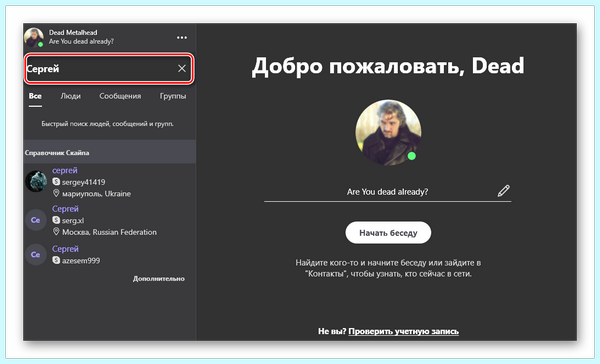Select the Все tab
Viewport: 600px width, 364px height.
pyautogui.click(x=35, y=96)
